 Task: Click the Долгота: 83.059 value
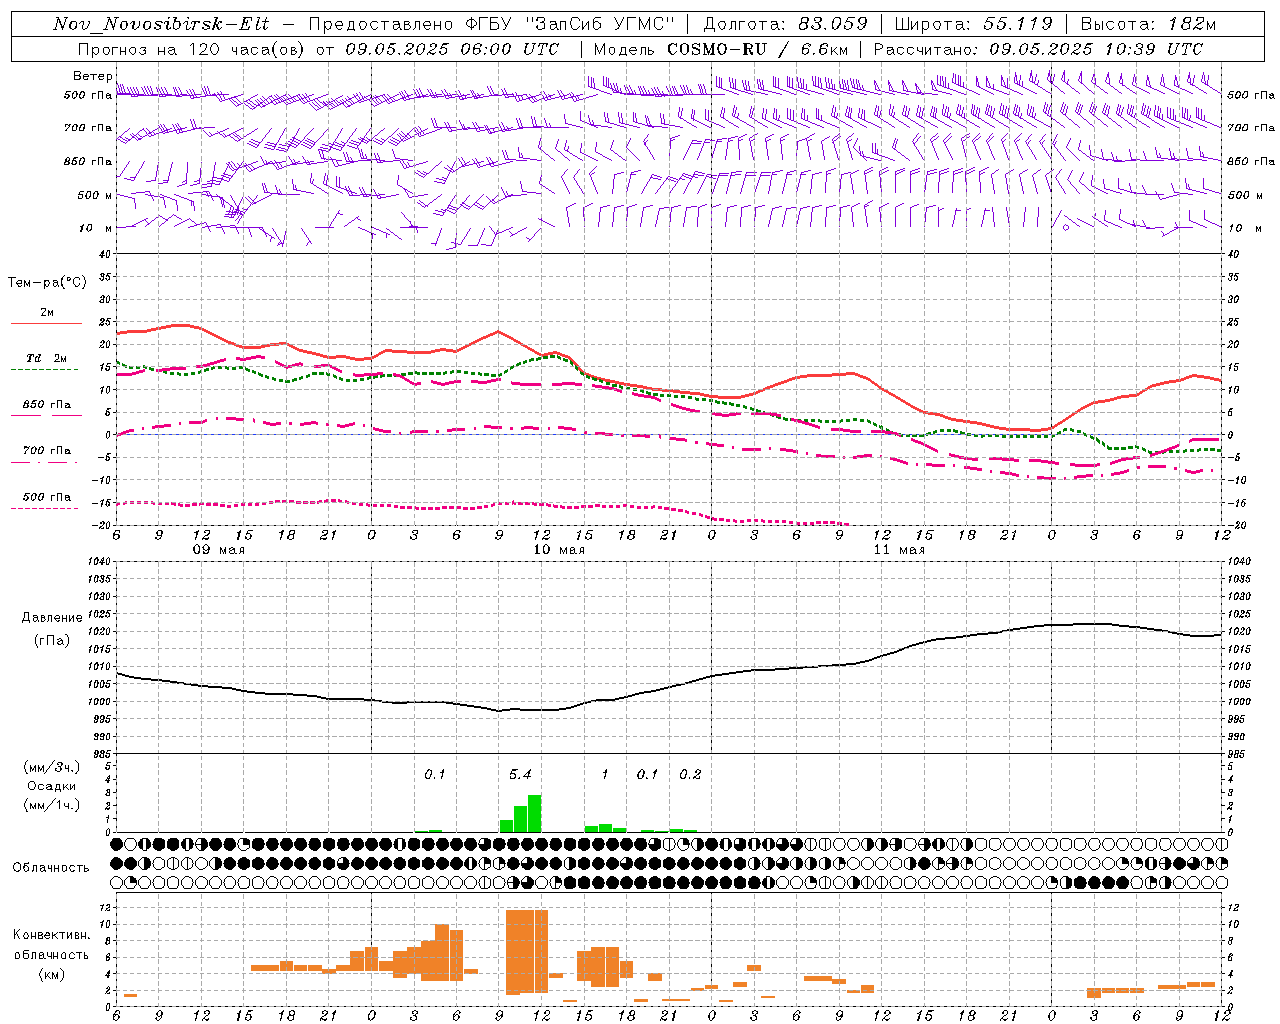785,24
